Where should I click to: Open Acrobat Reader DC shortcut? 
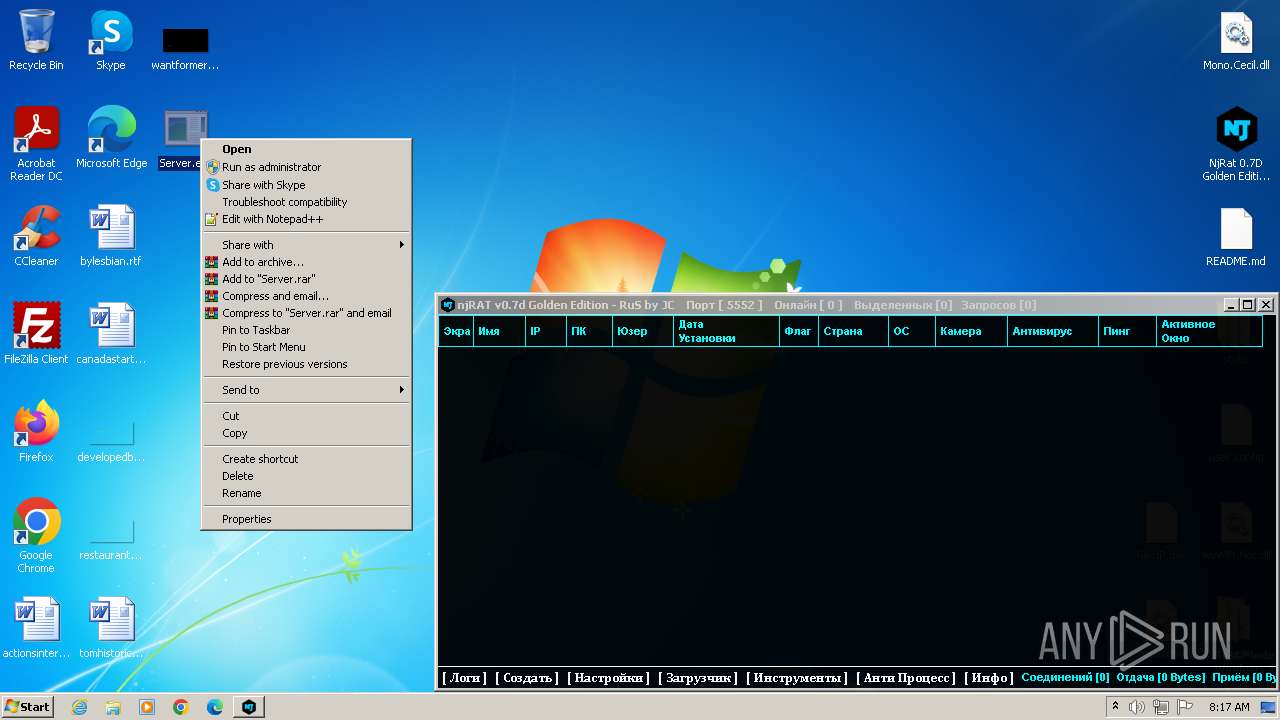36,145
